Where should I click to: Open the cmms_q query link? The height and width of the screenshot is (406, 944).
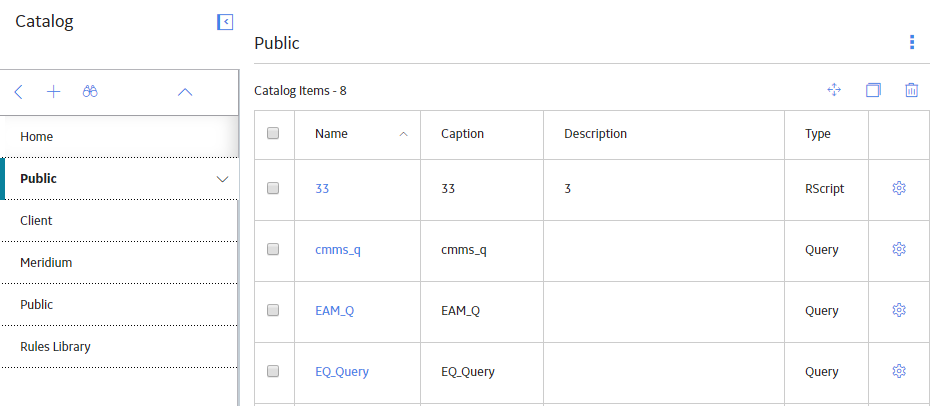click(x=338, y=250)
